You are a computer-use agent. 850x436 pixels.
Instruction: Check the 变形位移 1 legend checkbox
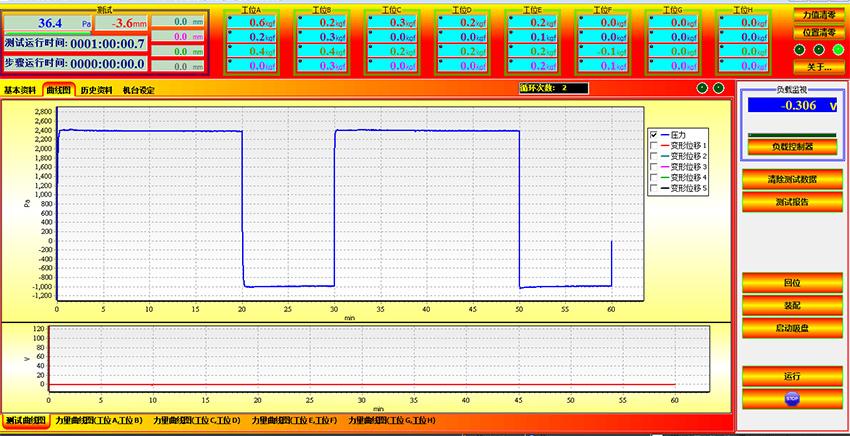coord(654,146)
